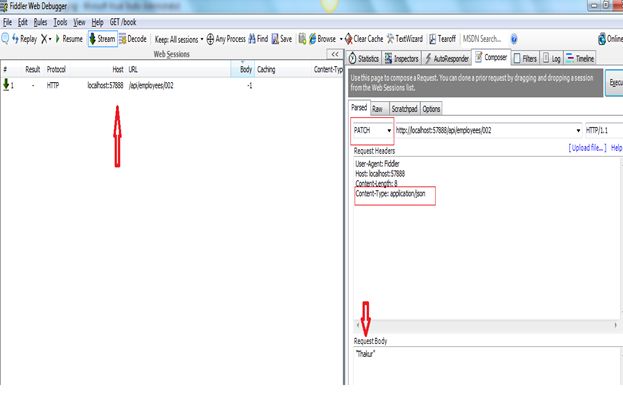
Task: Click the Tearoff button
Action: click(x=442, y=39)
